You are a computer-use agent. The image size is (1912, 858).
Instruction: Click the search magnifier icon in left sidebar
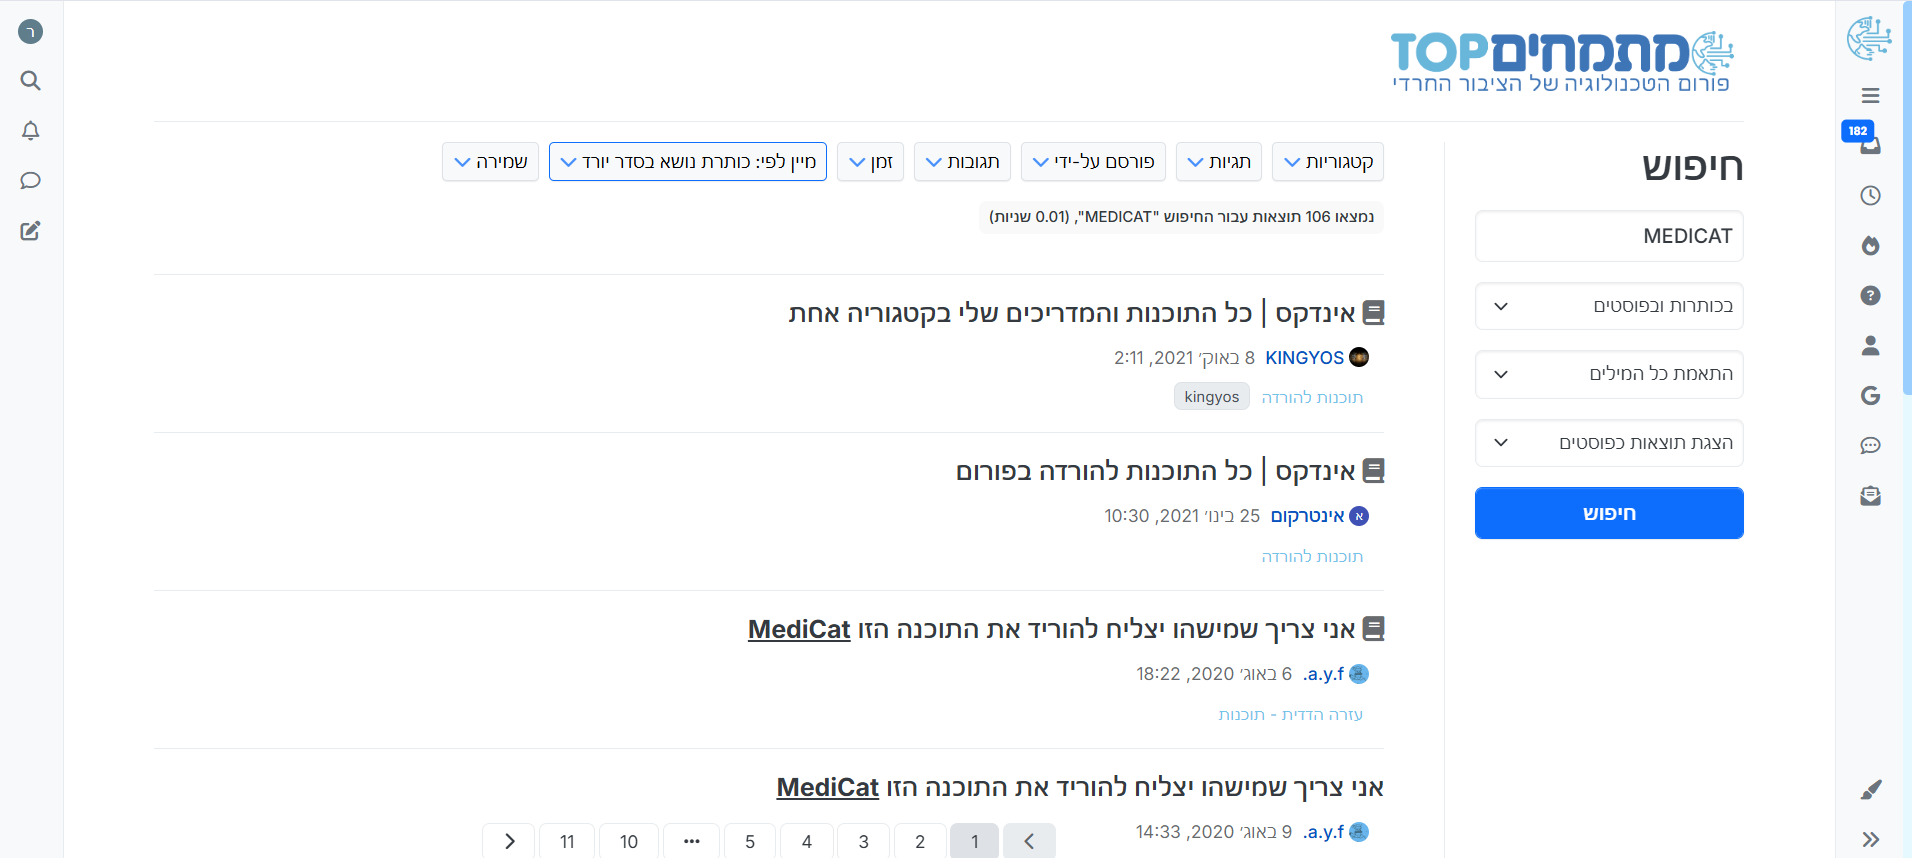[x=31, y=81]
